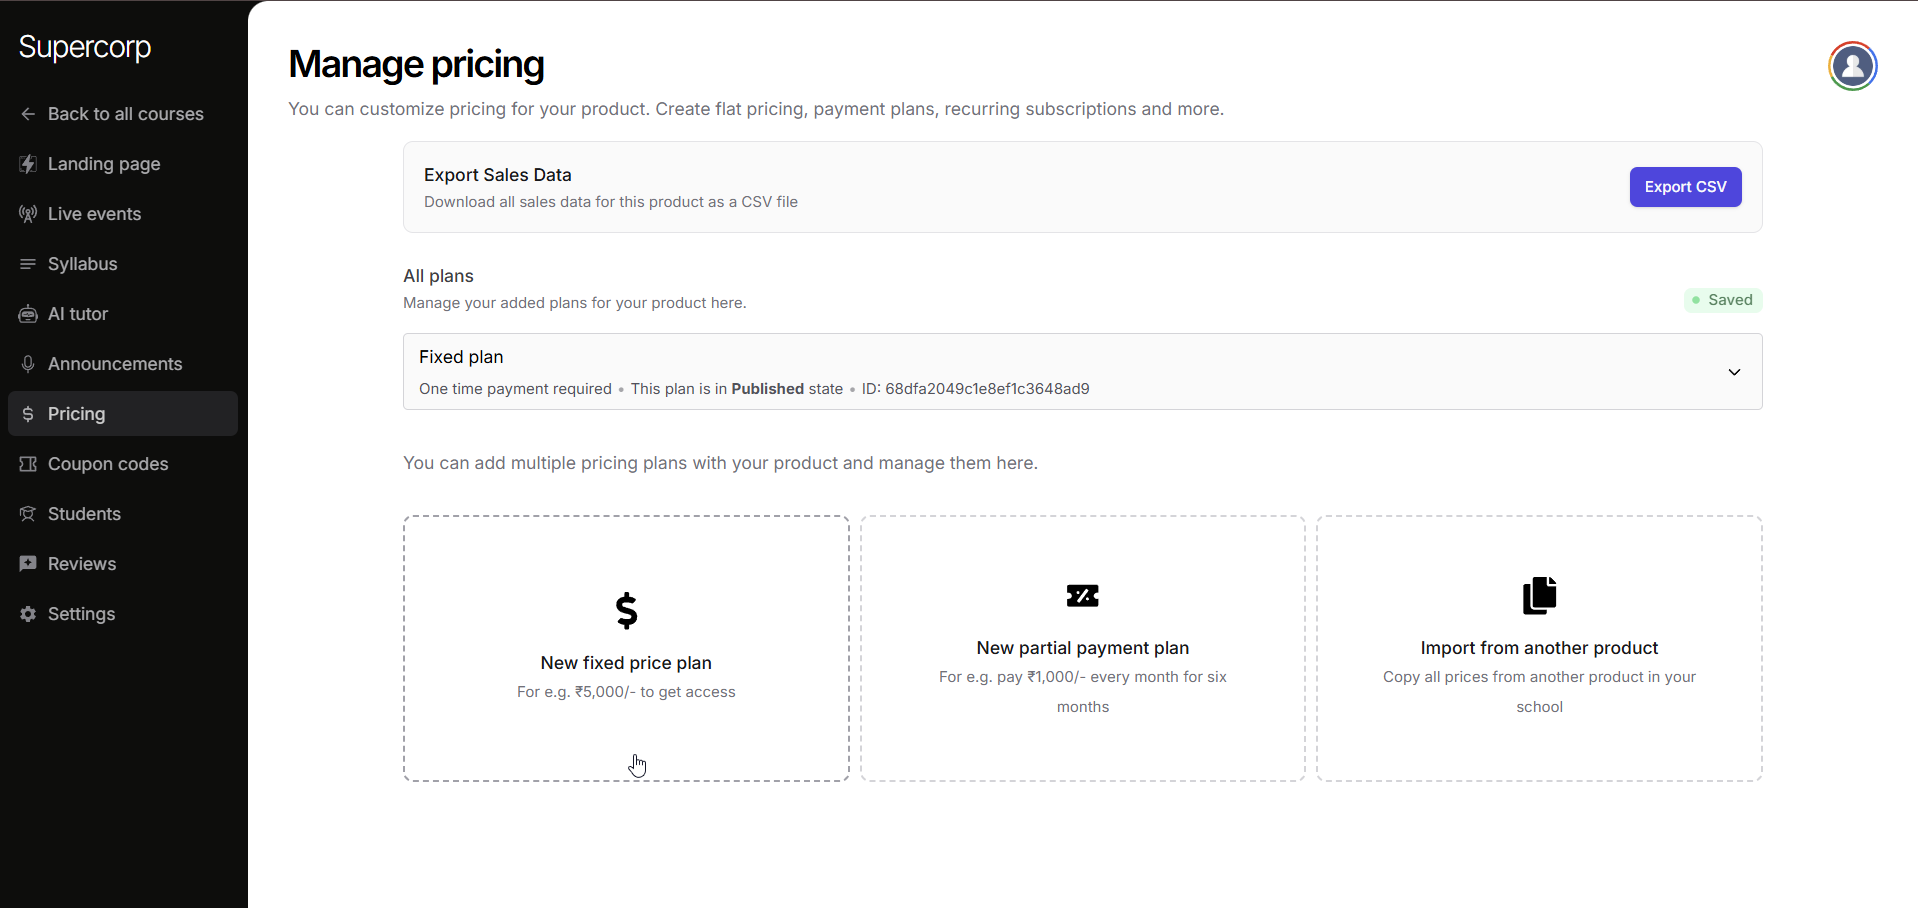The image size is (1918, 908).
Task: Go to the Students section
Action: tap(84, 514)
